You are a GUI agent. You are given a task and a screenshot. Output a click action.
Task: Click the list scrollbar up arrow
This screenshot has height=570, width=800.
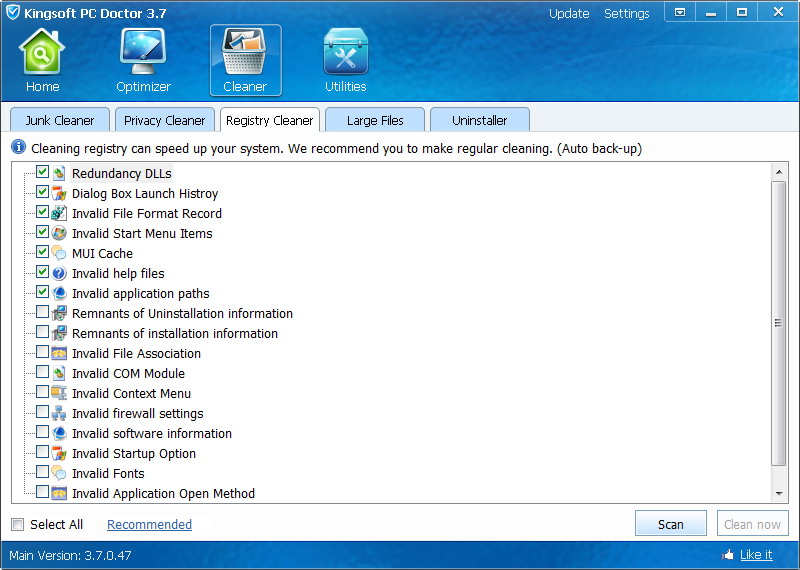pos(779,172)
